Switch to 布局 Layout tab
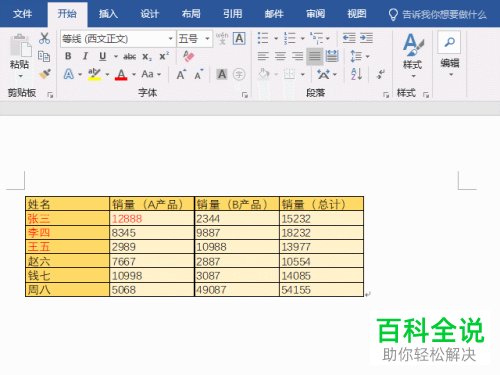The width and height of the screenshot is (500, 375). pyautogui.click(x=191, y=14)
